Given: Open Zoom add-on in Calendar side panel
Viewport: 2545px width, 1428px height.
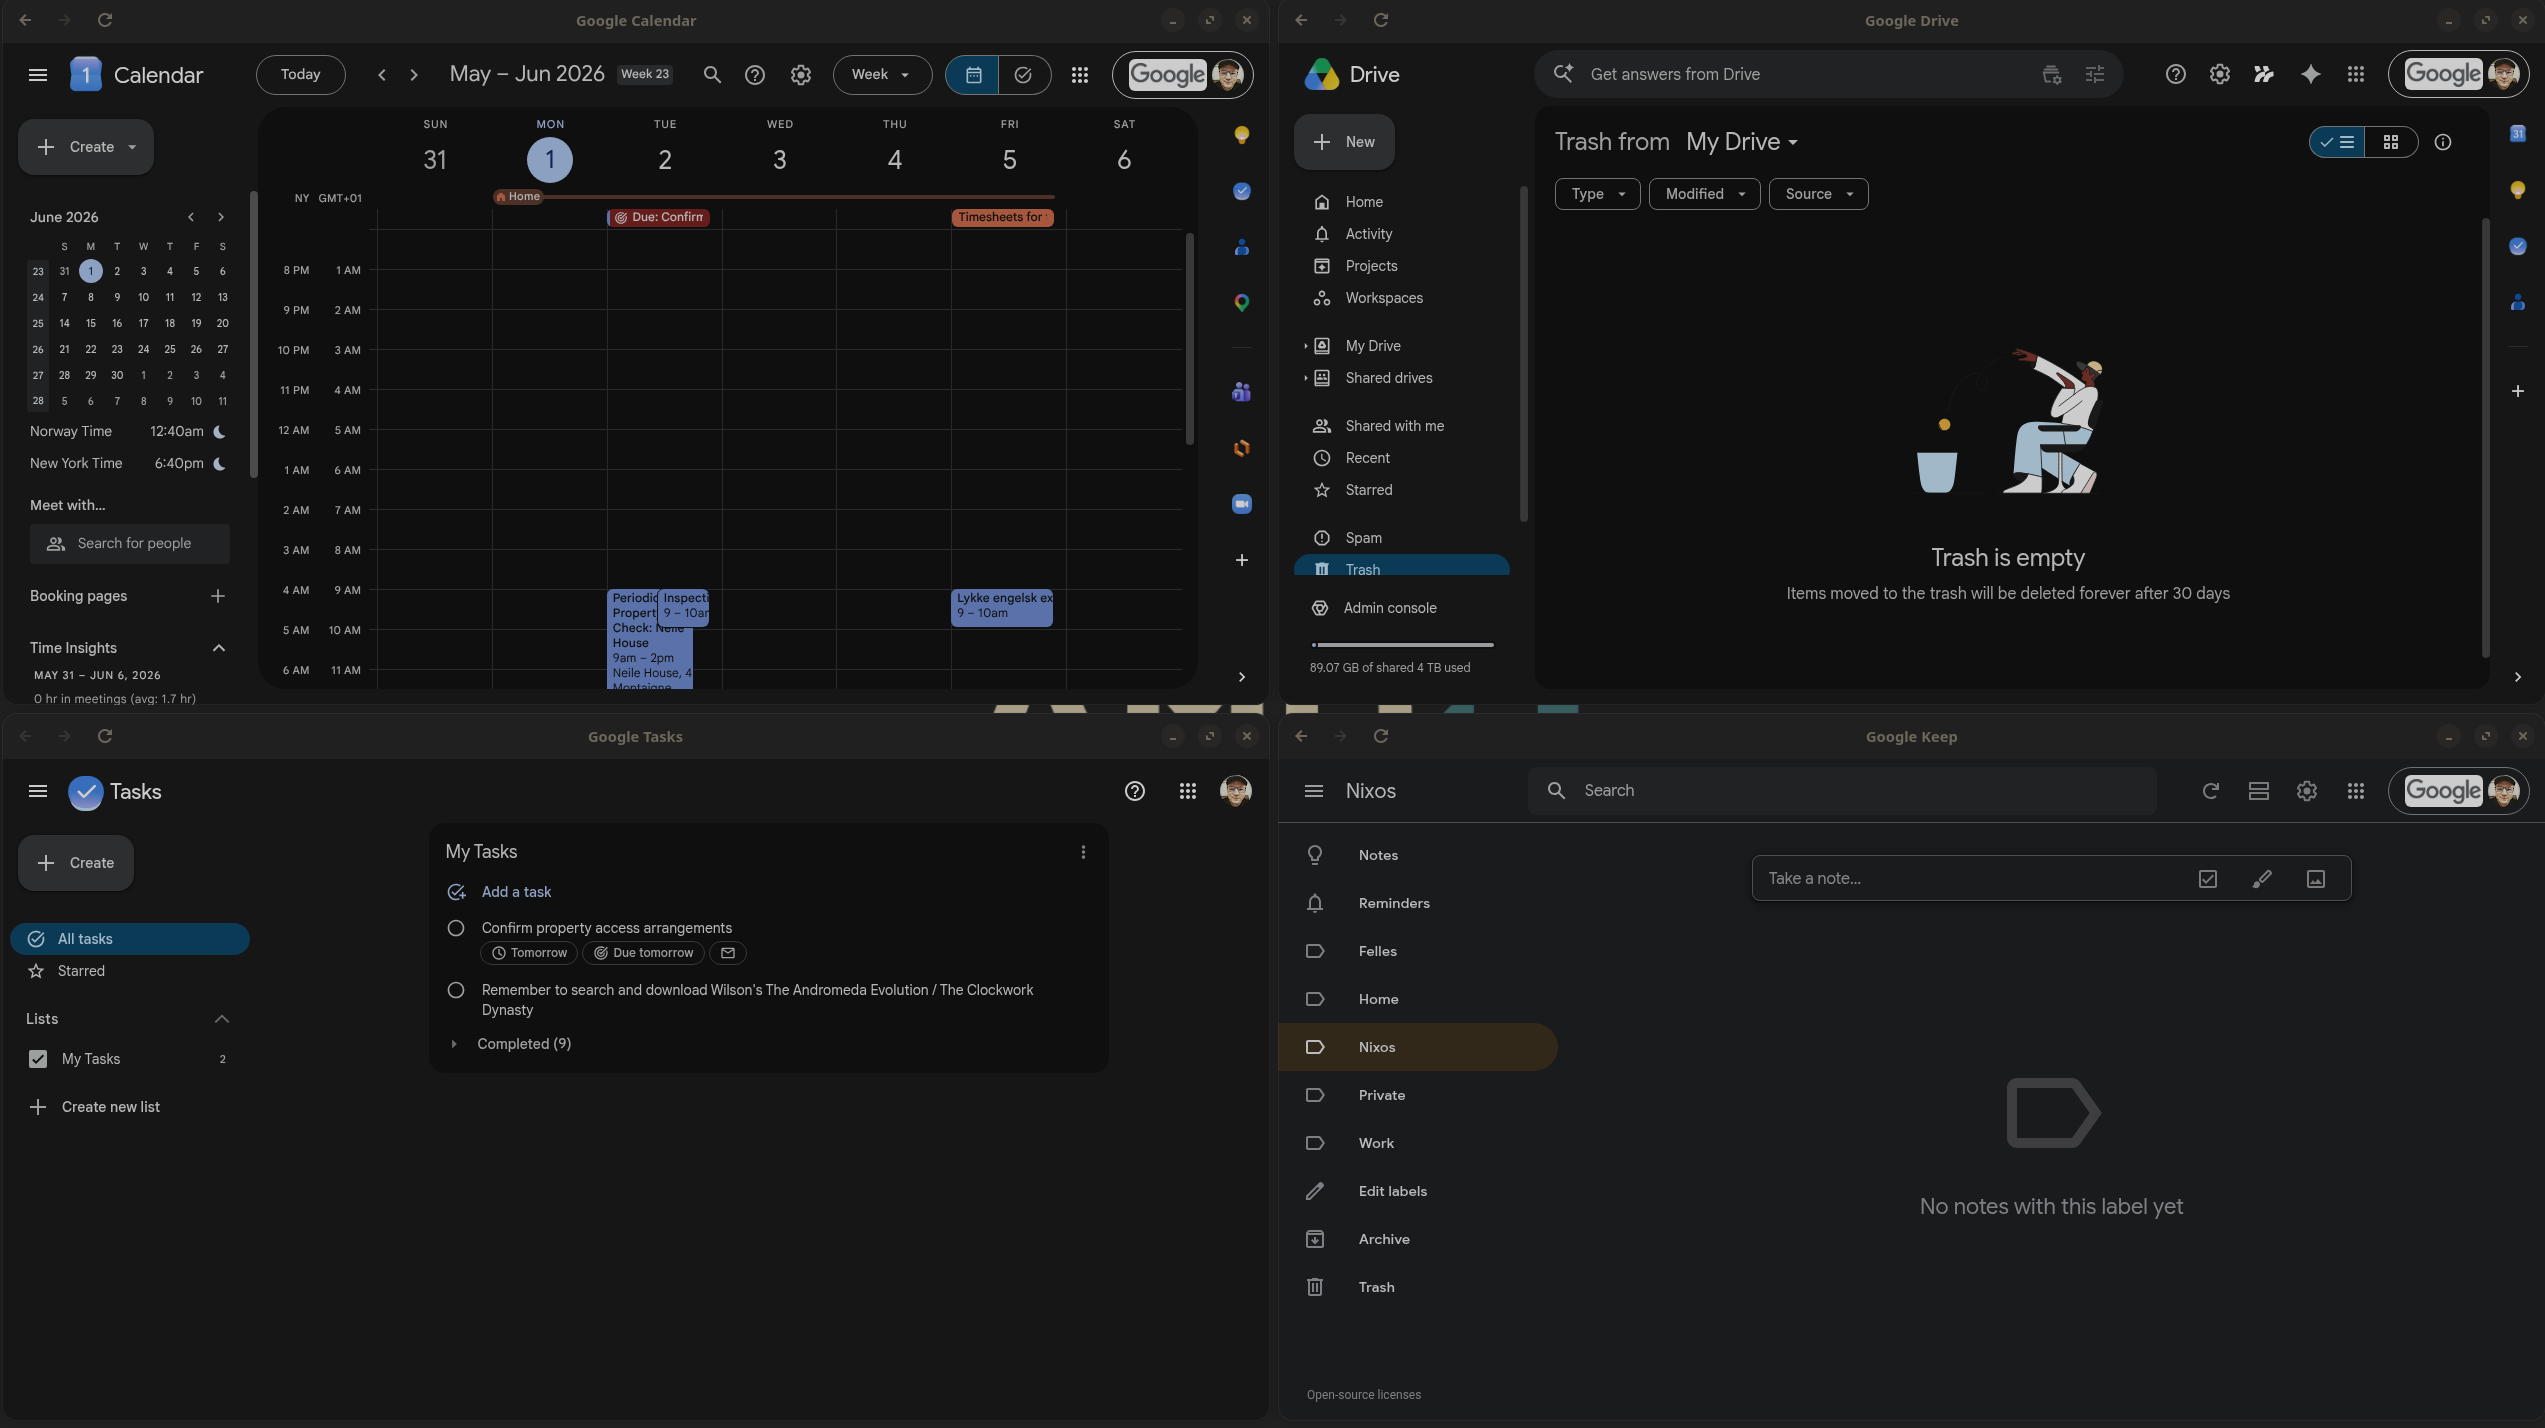Looking at the screenshot, I should [1242, 504].
